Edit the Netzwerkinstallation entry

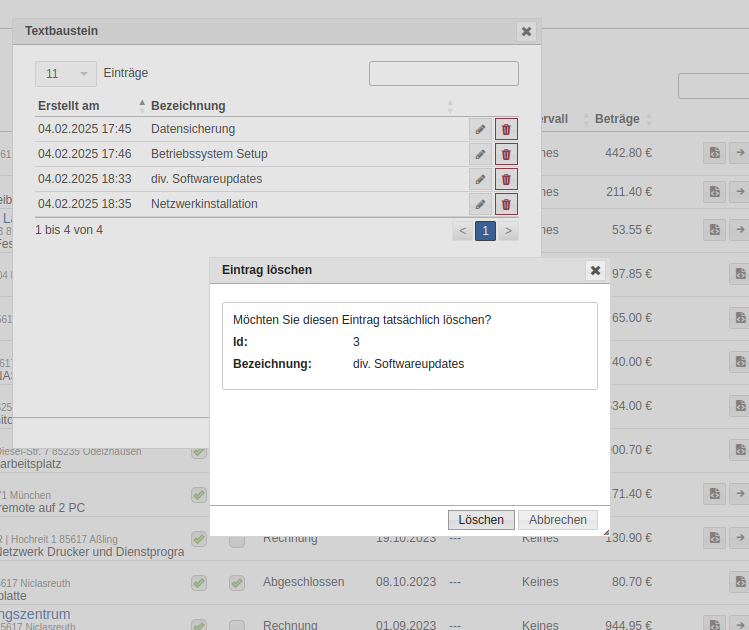pyautogui.click(x=481, y=204)
